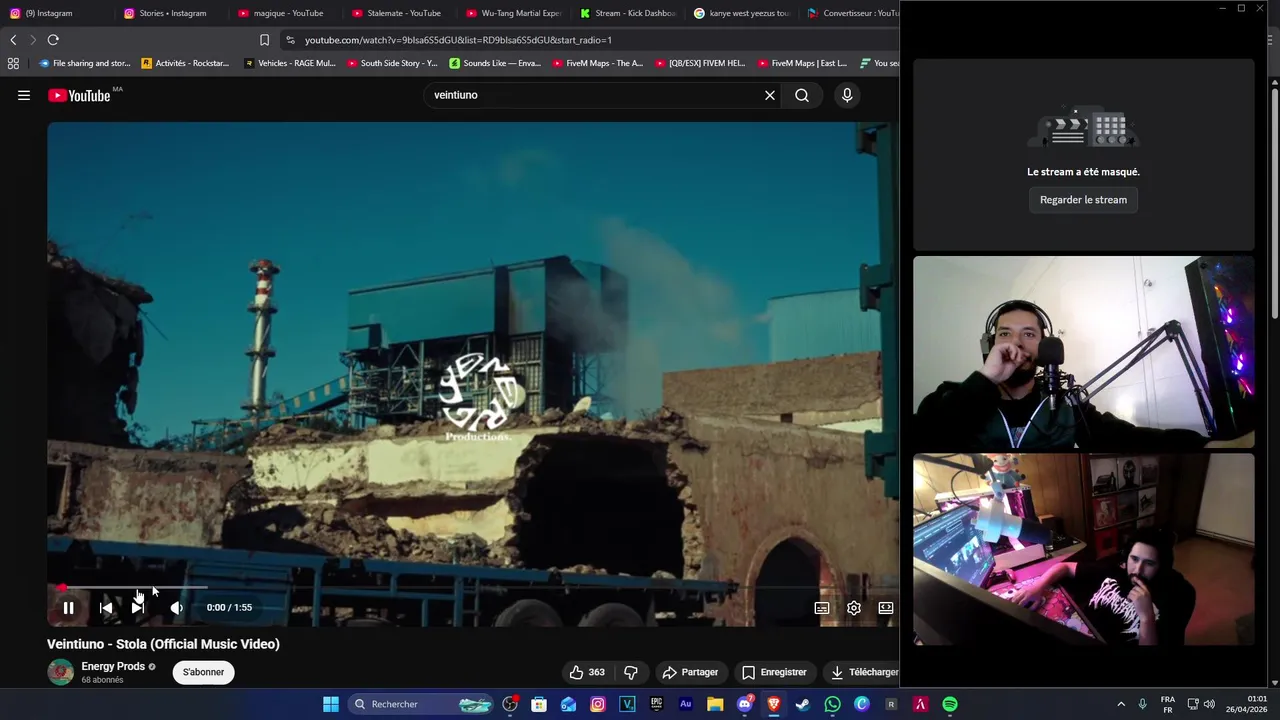This screenshot has height=720, width=1280.
Task: Start voice search with the microphone
Action: pyautogui.click(x=847, y=95)
